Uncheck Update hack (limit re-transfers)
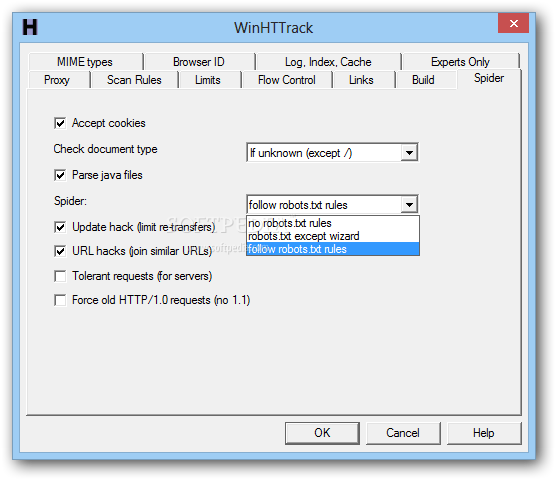The image size is (556, 480). pos(60,227)
